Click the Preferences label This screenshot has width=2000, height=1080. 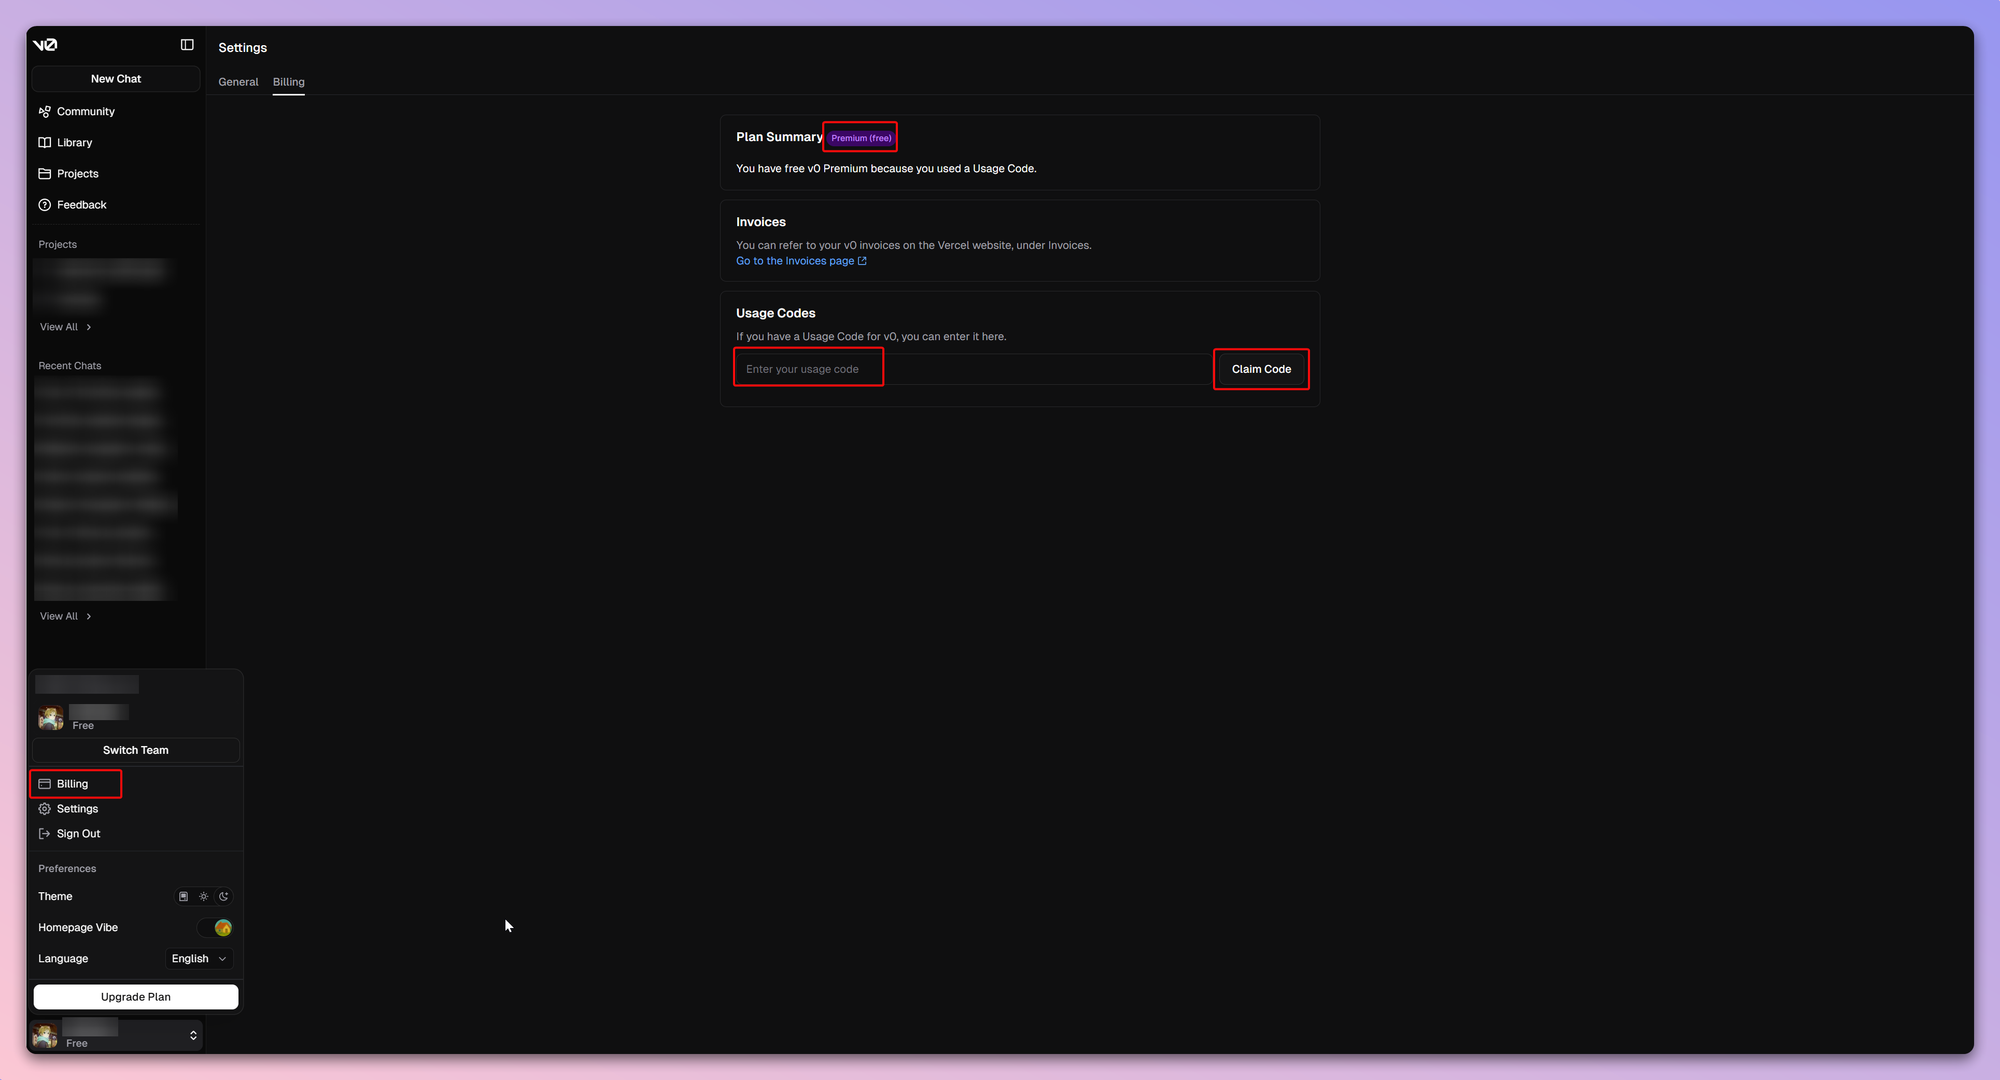[67, 869]
